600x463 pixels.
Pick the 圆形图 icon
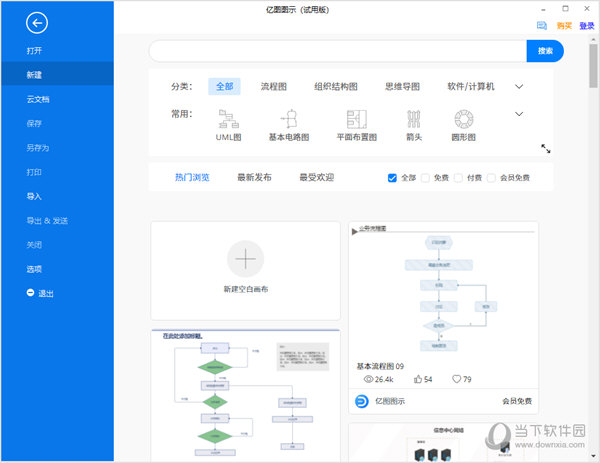click(464, 119)
